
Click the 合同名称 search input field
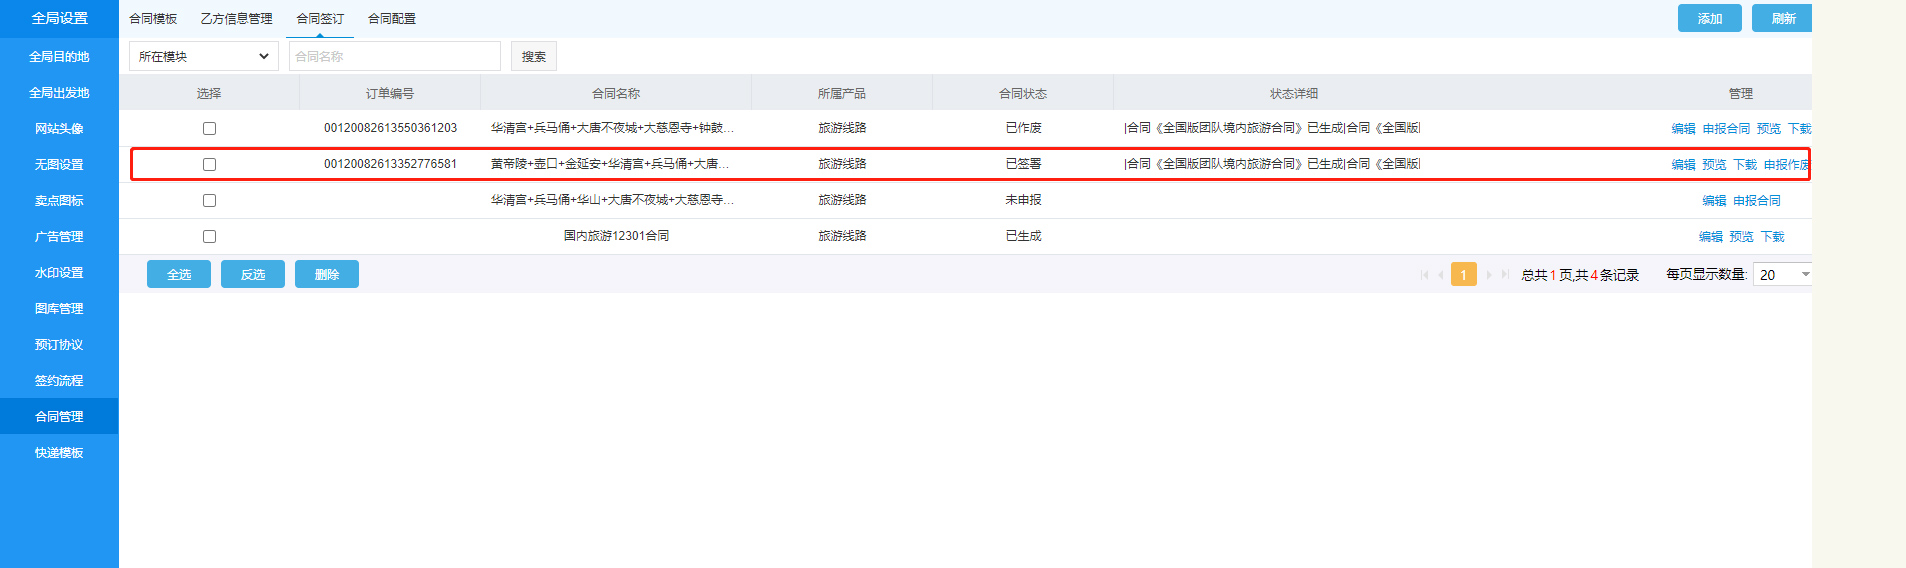click(x=394, y=57)
